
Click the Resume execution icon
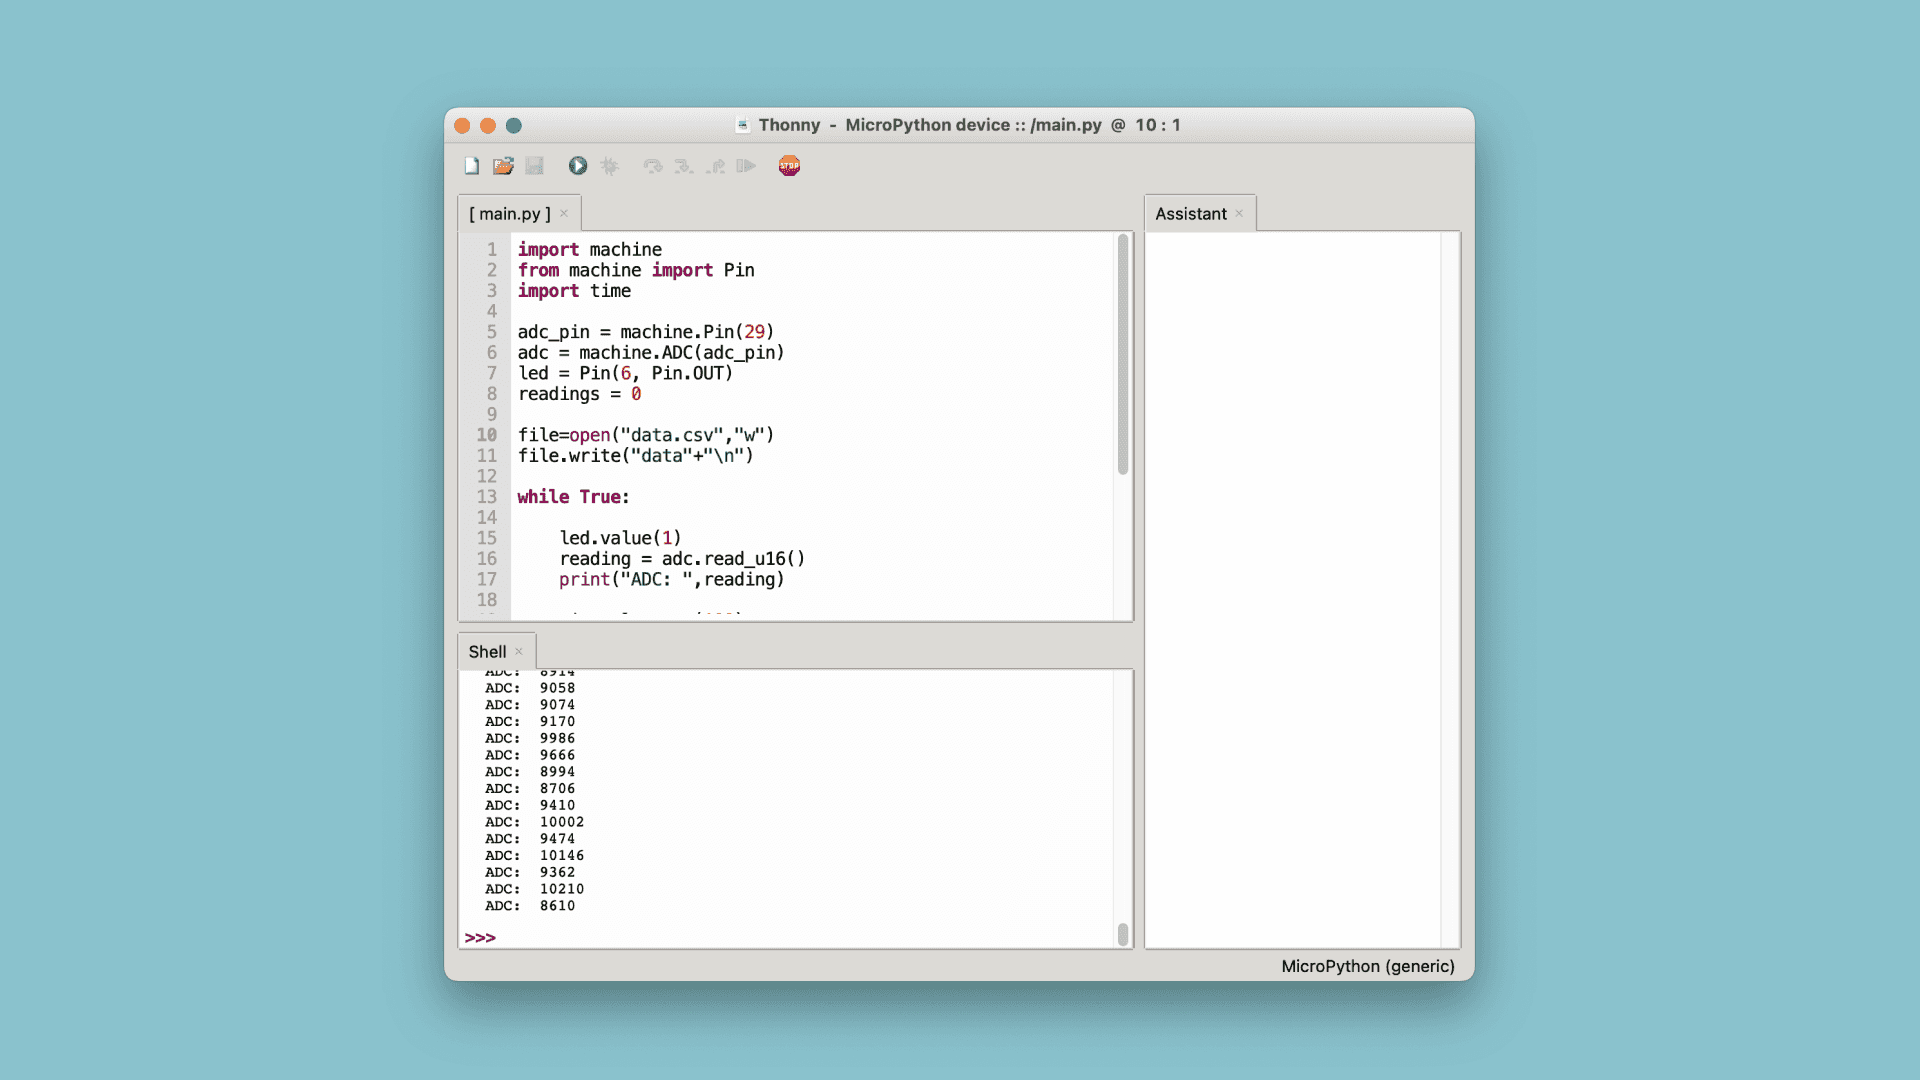click(746, 166)
